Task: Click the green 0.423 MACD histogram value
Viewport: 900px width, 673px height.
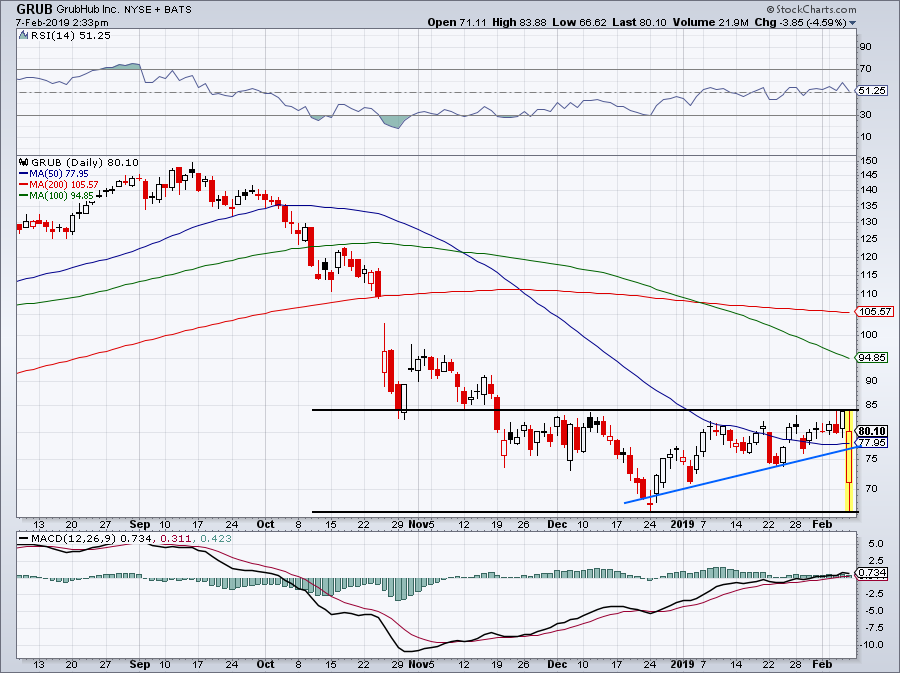Action: [x=214, y=539]
